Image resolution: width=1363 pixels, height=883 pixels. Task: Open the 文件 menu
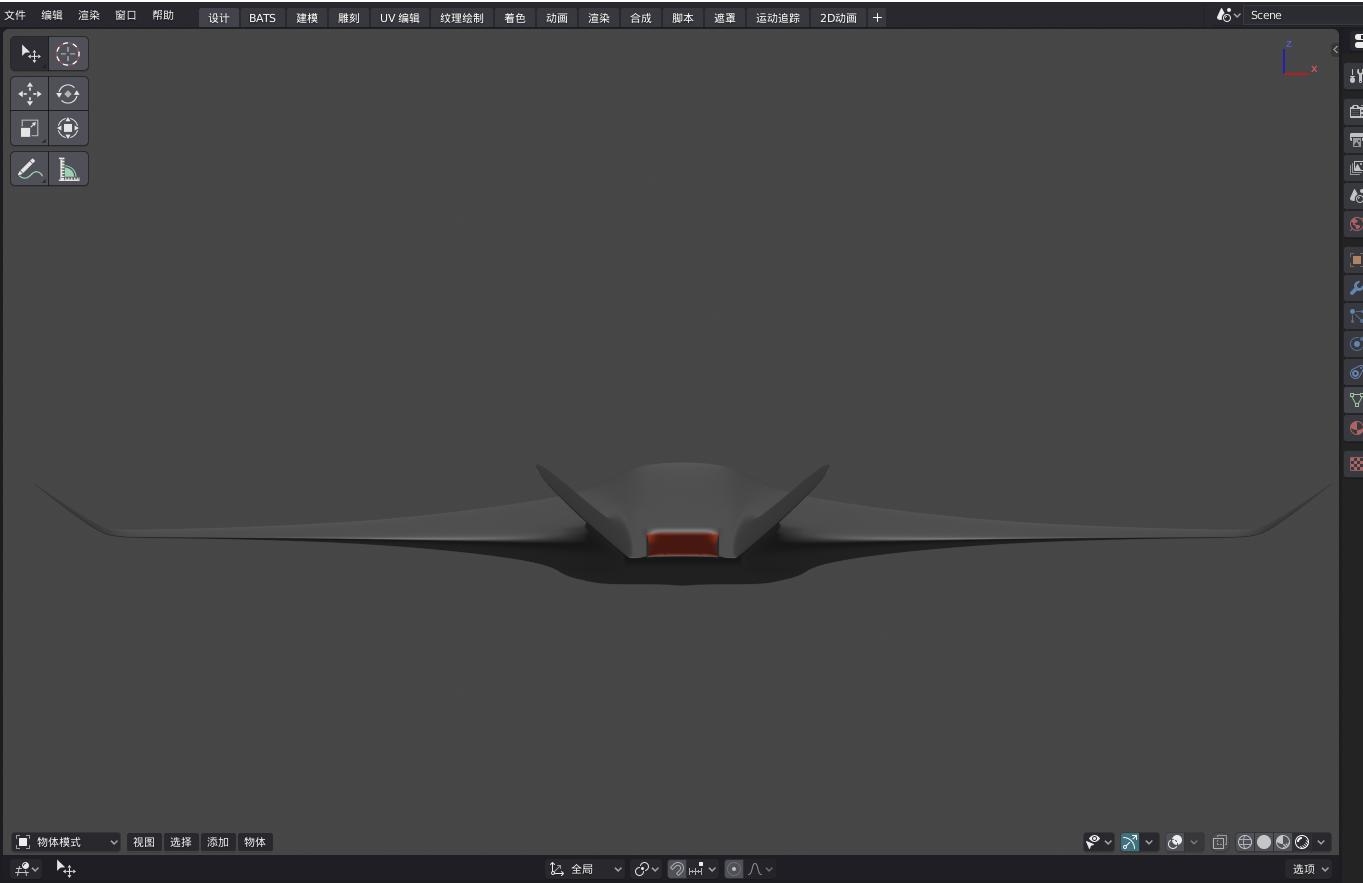(15, 15)
